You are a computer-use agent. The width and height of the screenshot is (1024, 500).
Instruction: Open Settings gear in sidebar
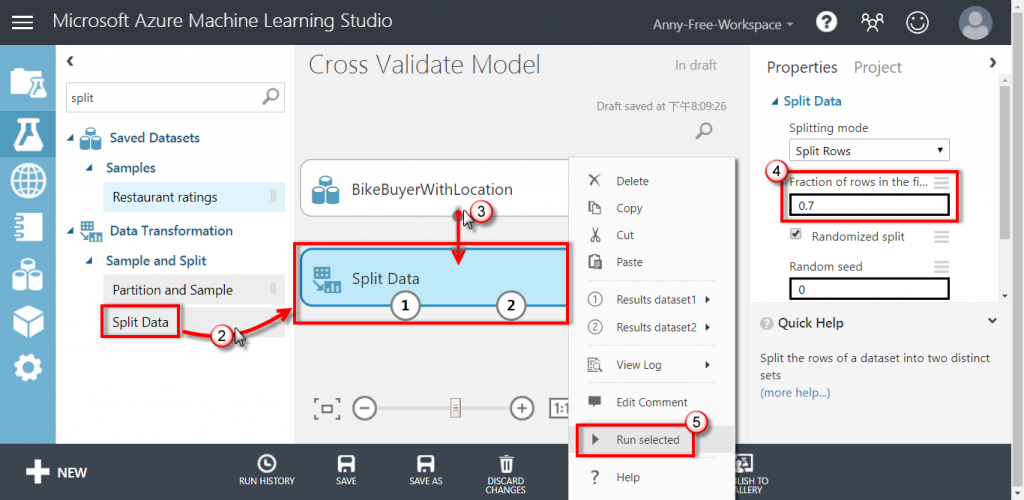[x=28, y=369]
